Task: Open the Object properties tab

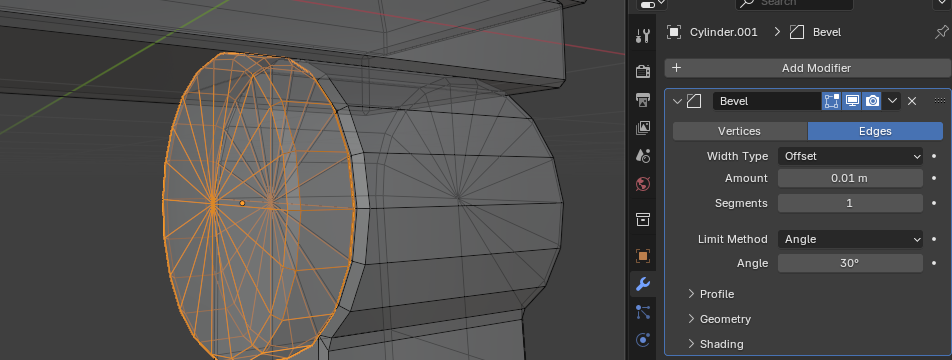Action: tap(643, 256)
